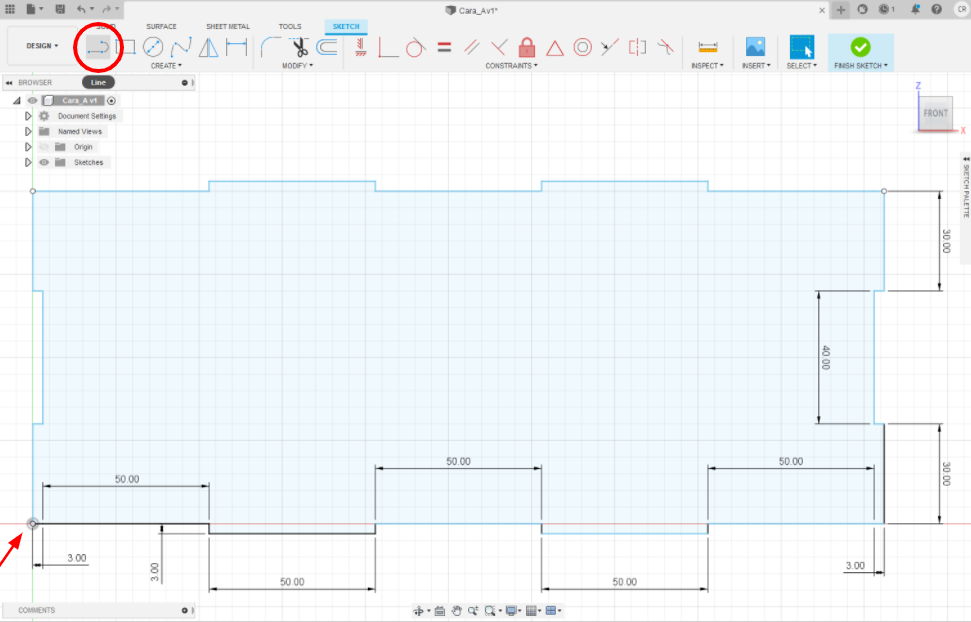Viewport: 971px width, 622px height.
Task: Open the data panel grid icon
Action: point(10,9)
